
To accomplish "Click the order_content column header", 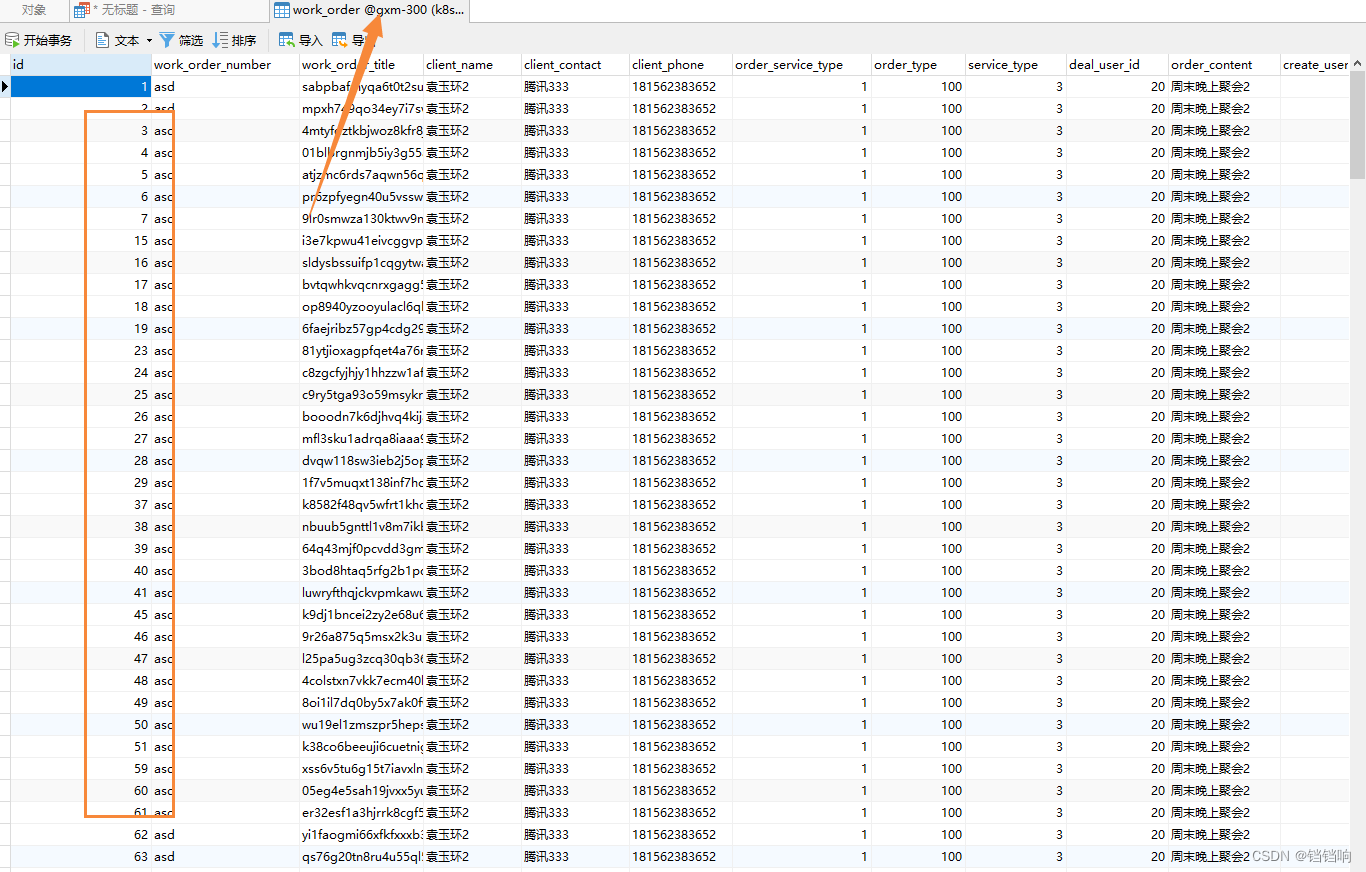I will [1224, 64].
